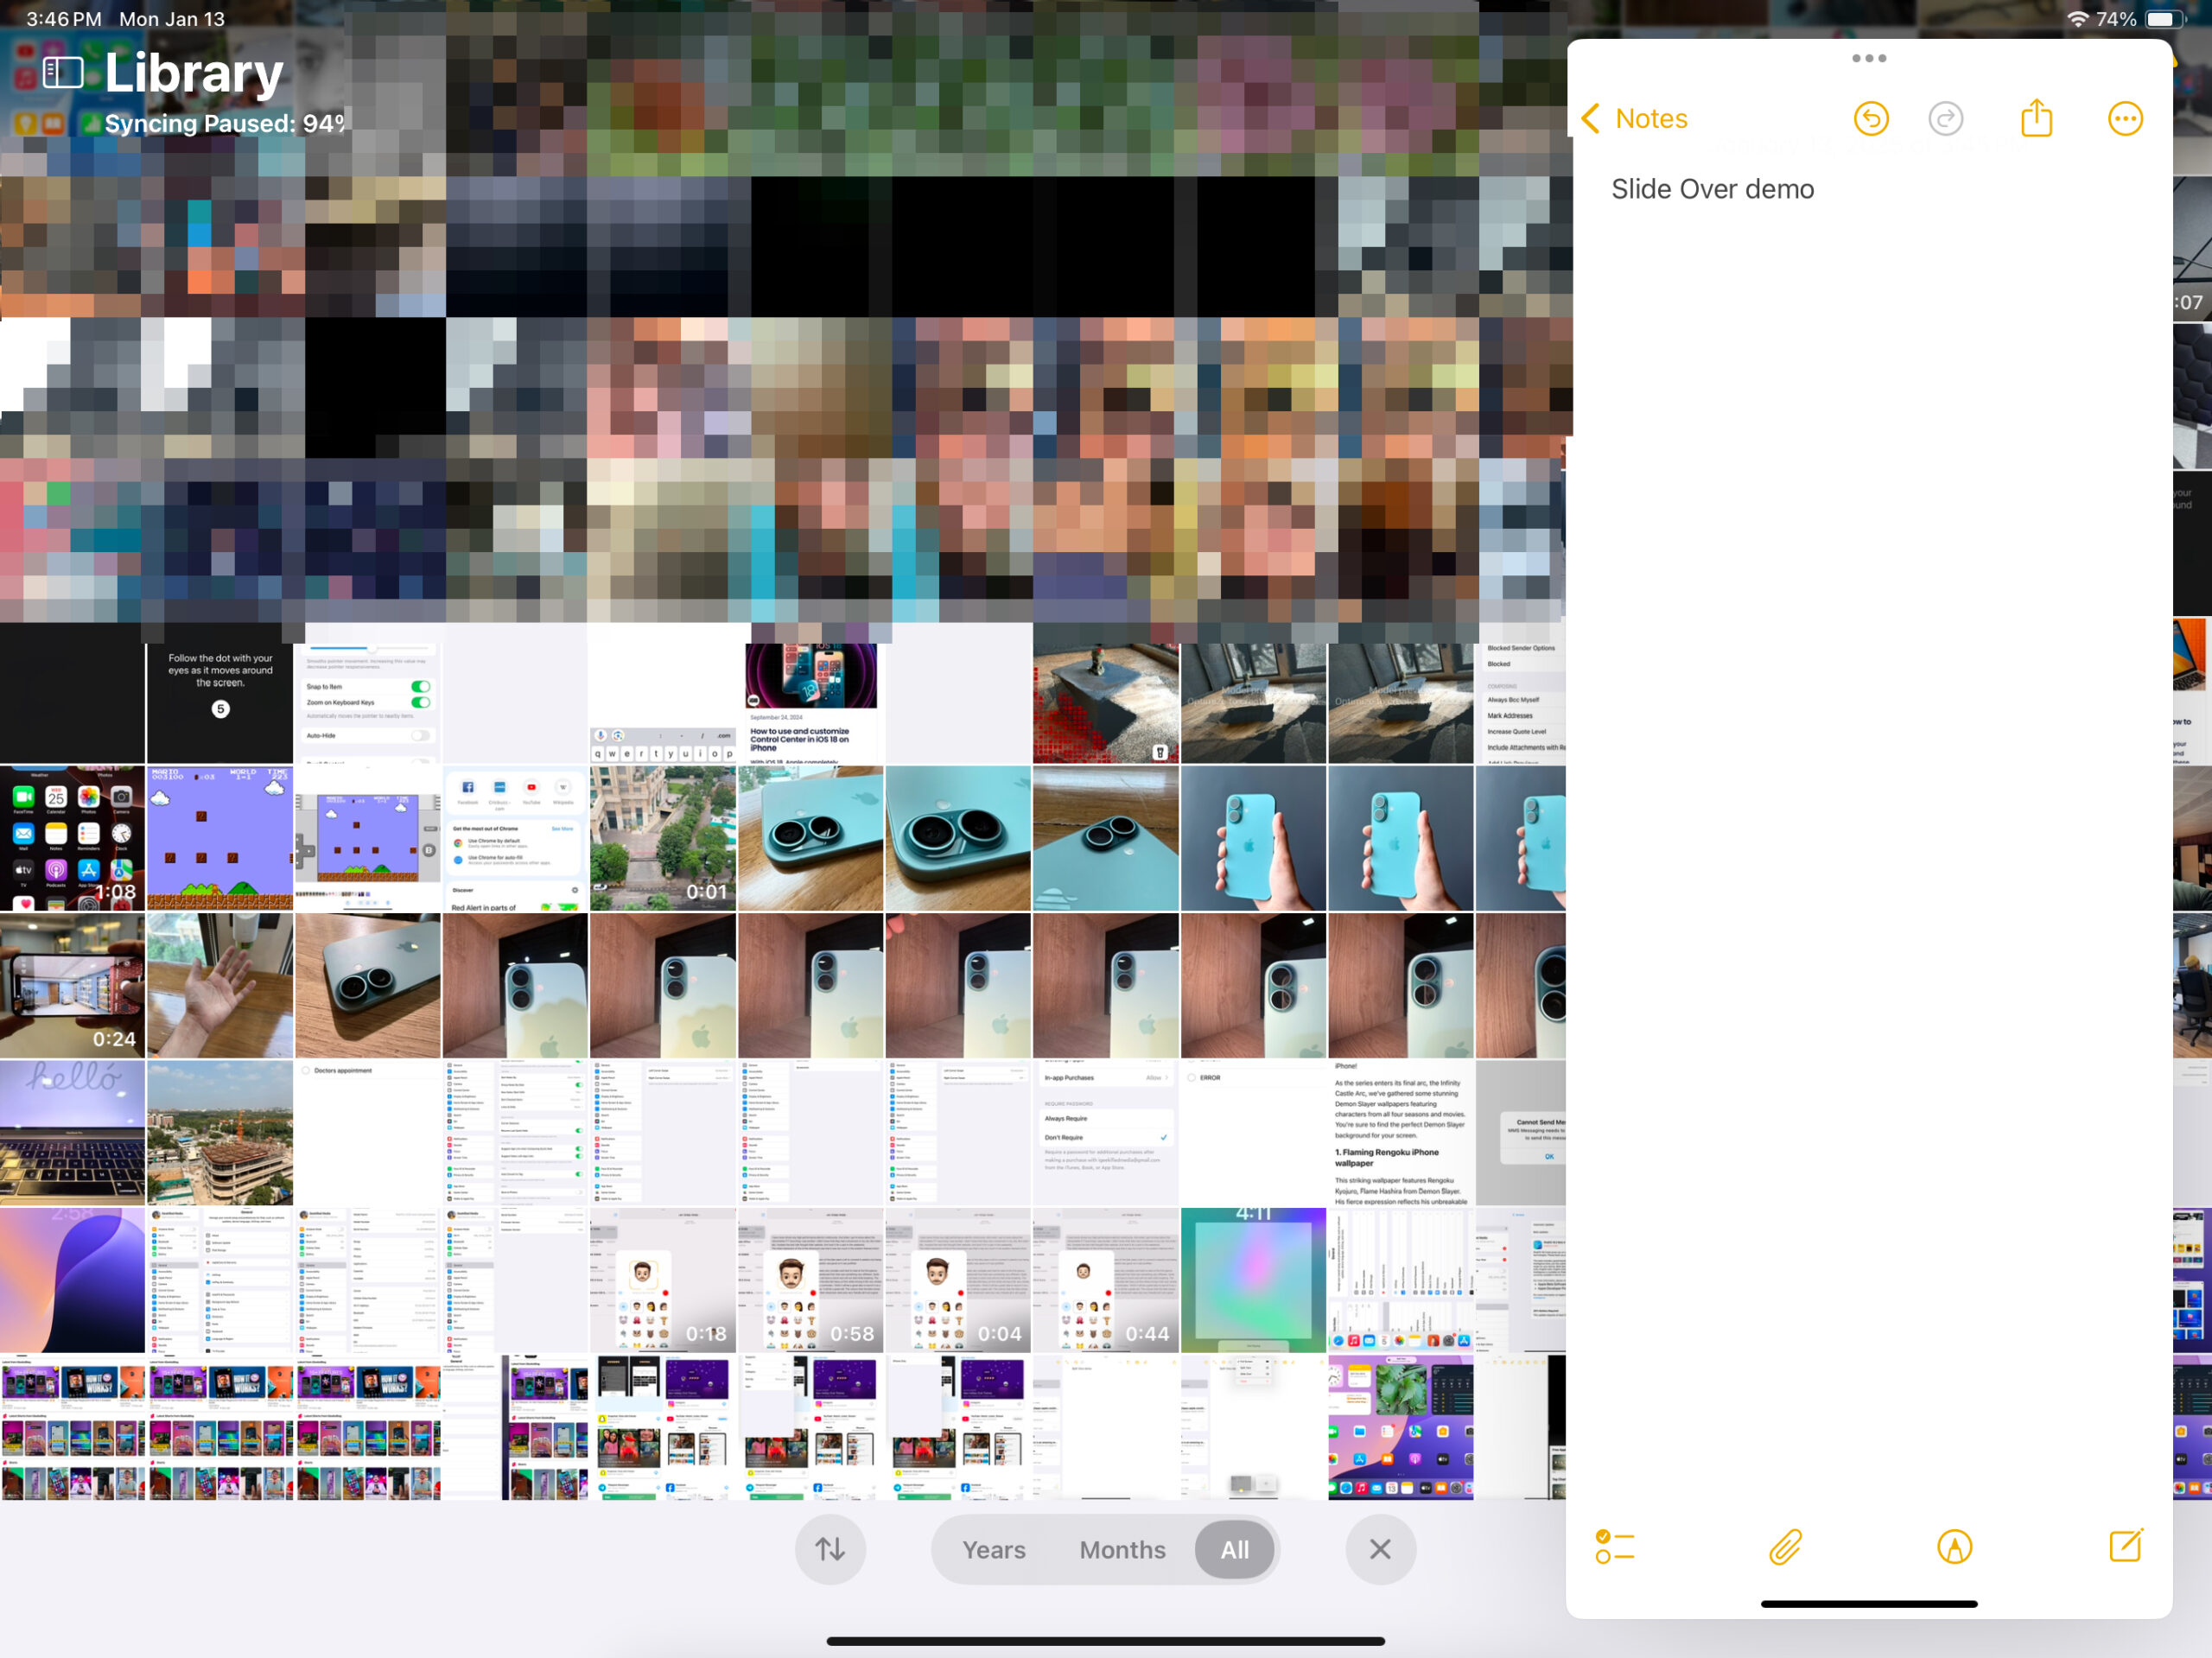Viewport: 2212px width, 1658px height.
Task: Open the Markup pen tool
Action: tap(1954, 1547)
